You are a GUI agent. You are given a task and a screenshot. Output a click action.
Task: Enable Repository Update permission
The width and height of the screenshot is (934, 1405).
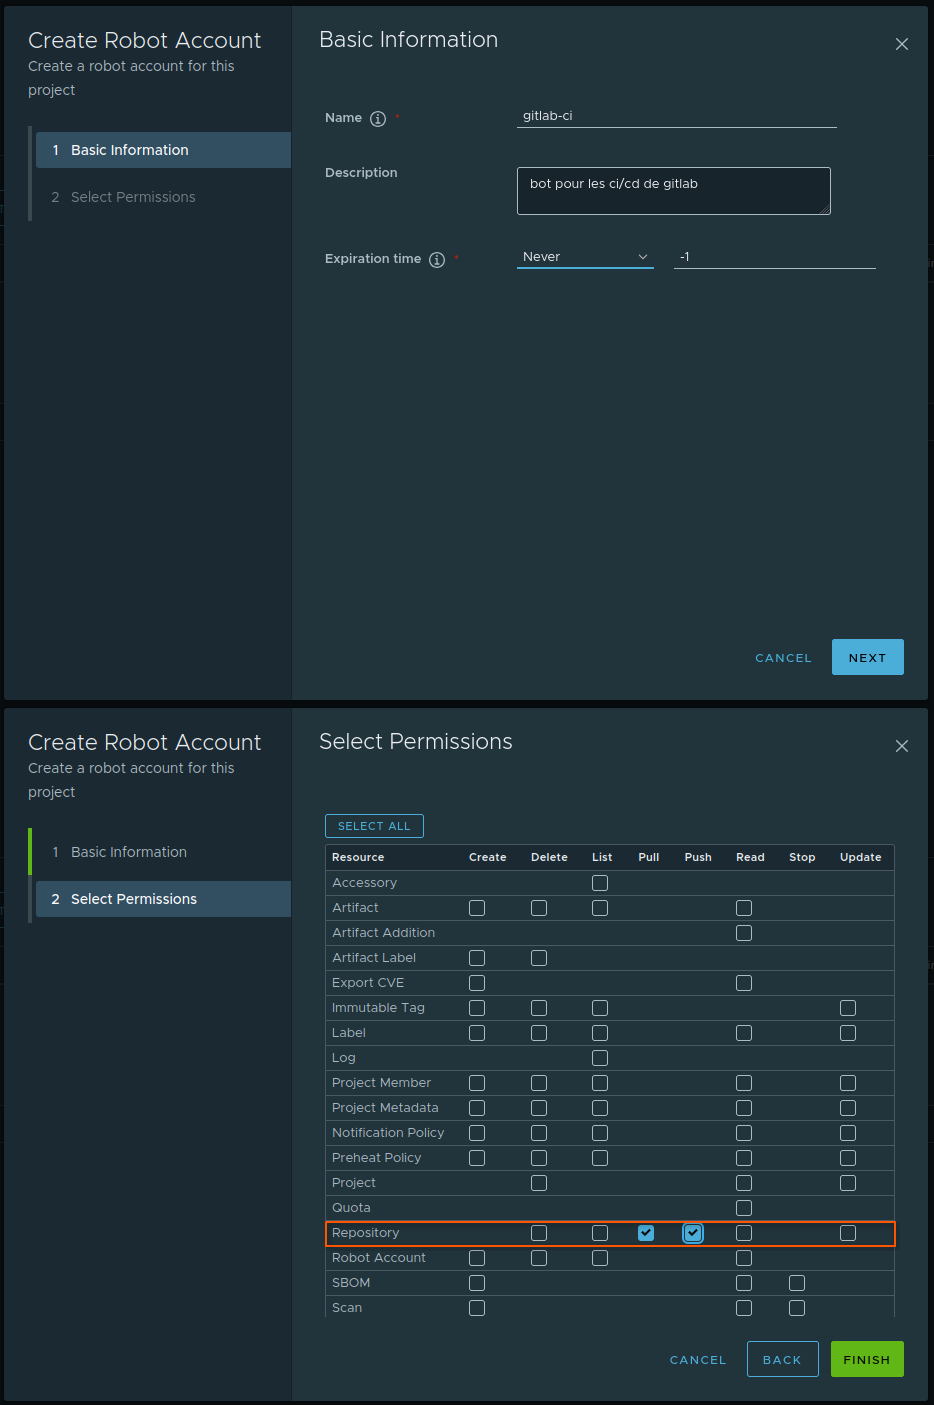coord(848,1233)
